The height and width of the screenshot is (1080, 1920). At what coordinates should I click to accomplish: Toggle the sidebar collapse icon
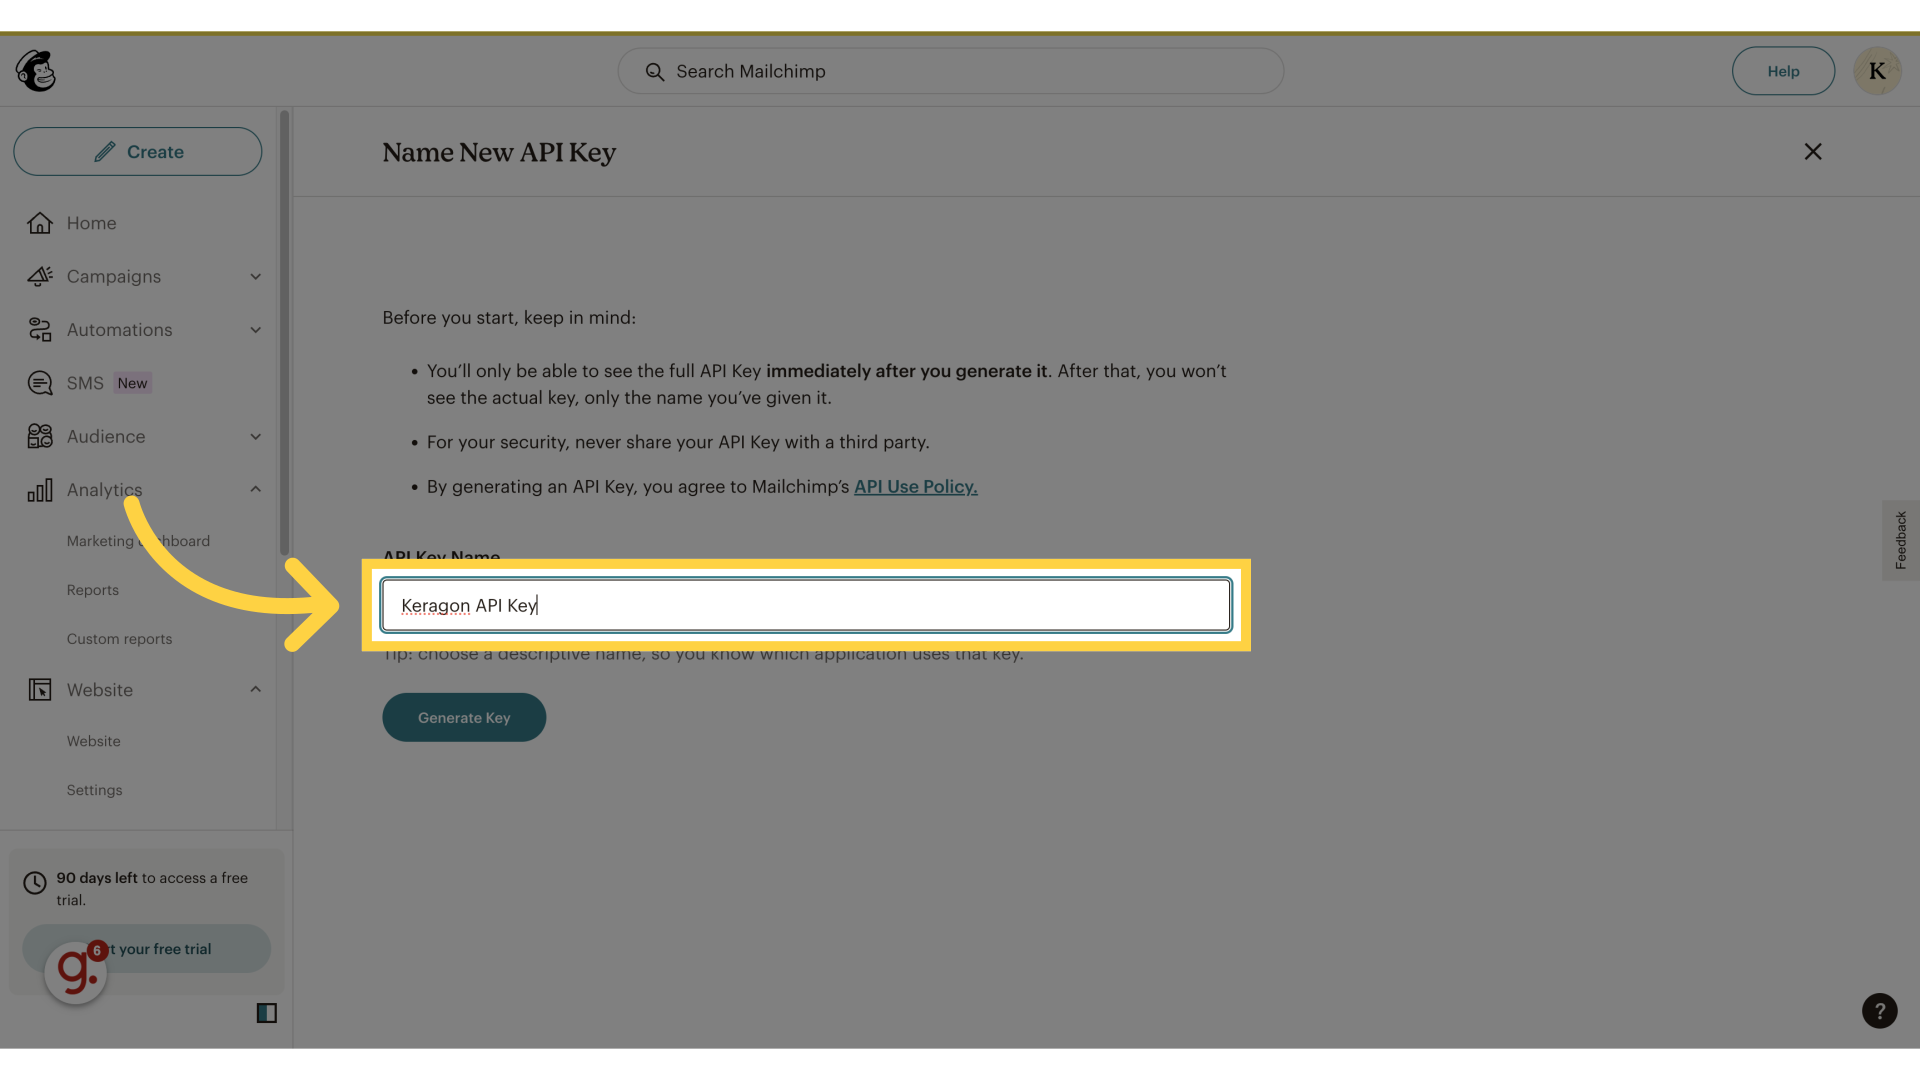(x=266, y=1013)
